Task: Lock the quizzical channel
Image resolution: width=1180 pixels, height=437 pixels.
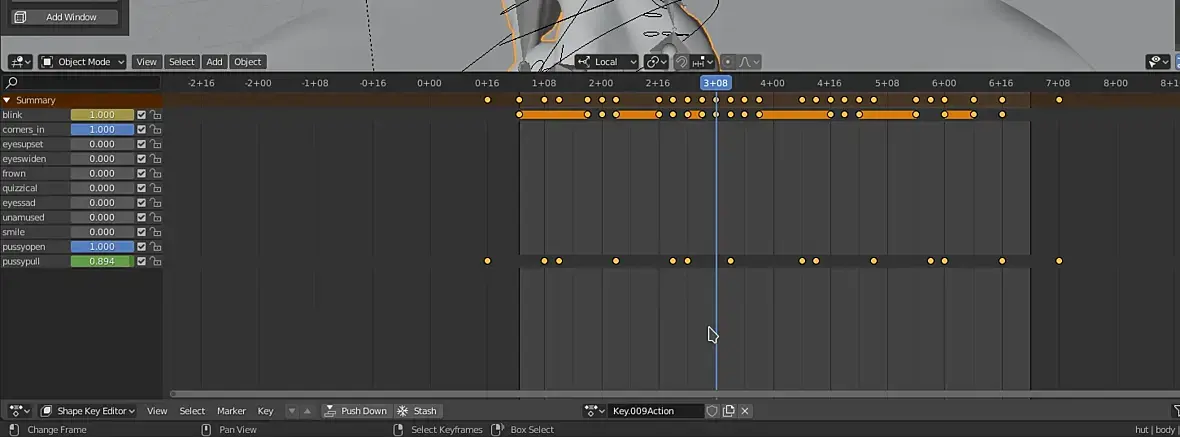Action: point(155,188)
